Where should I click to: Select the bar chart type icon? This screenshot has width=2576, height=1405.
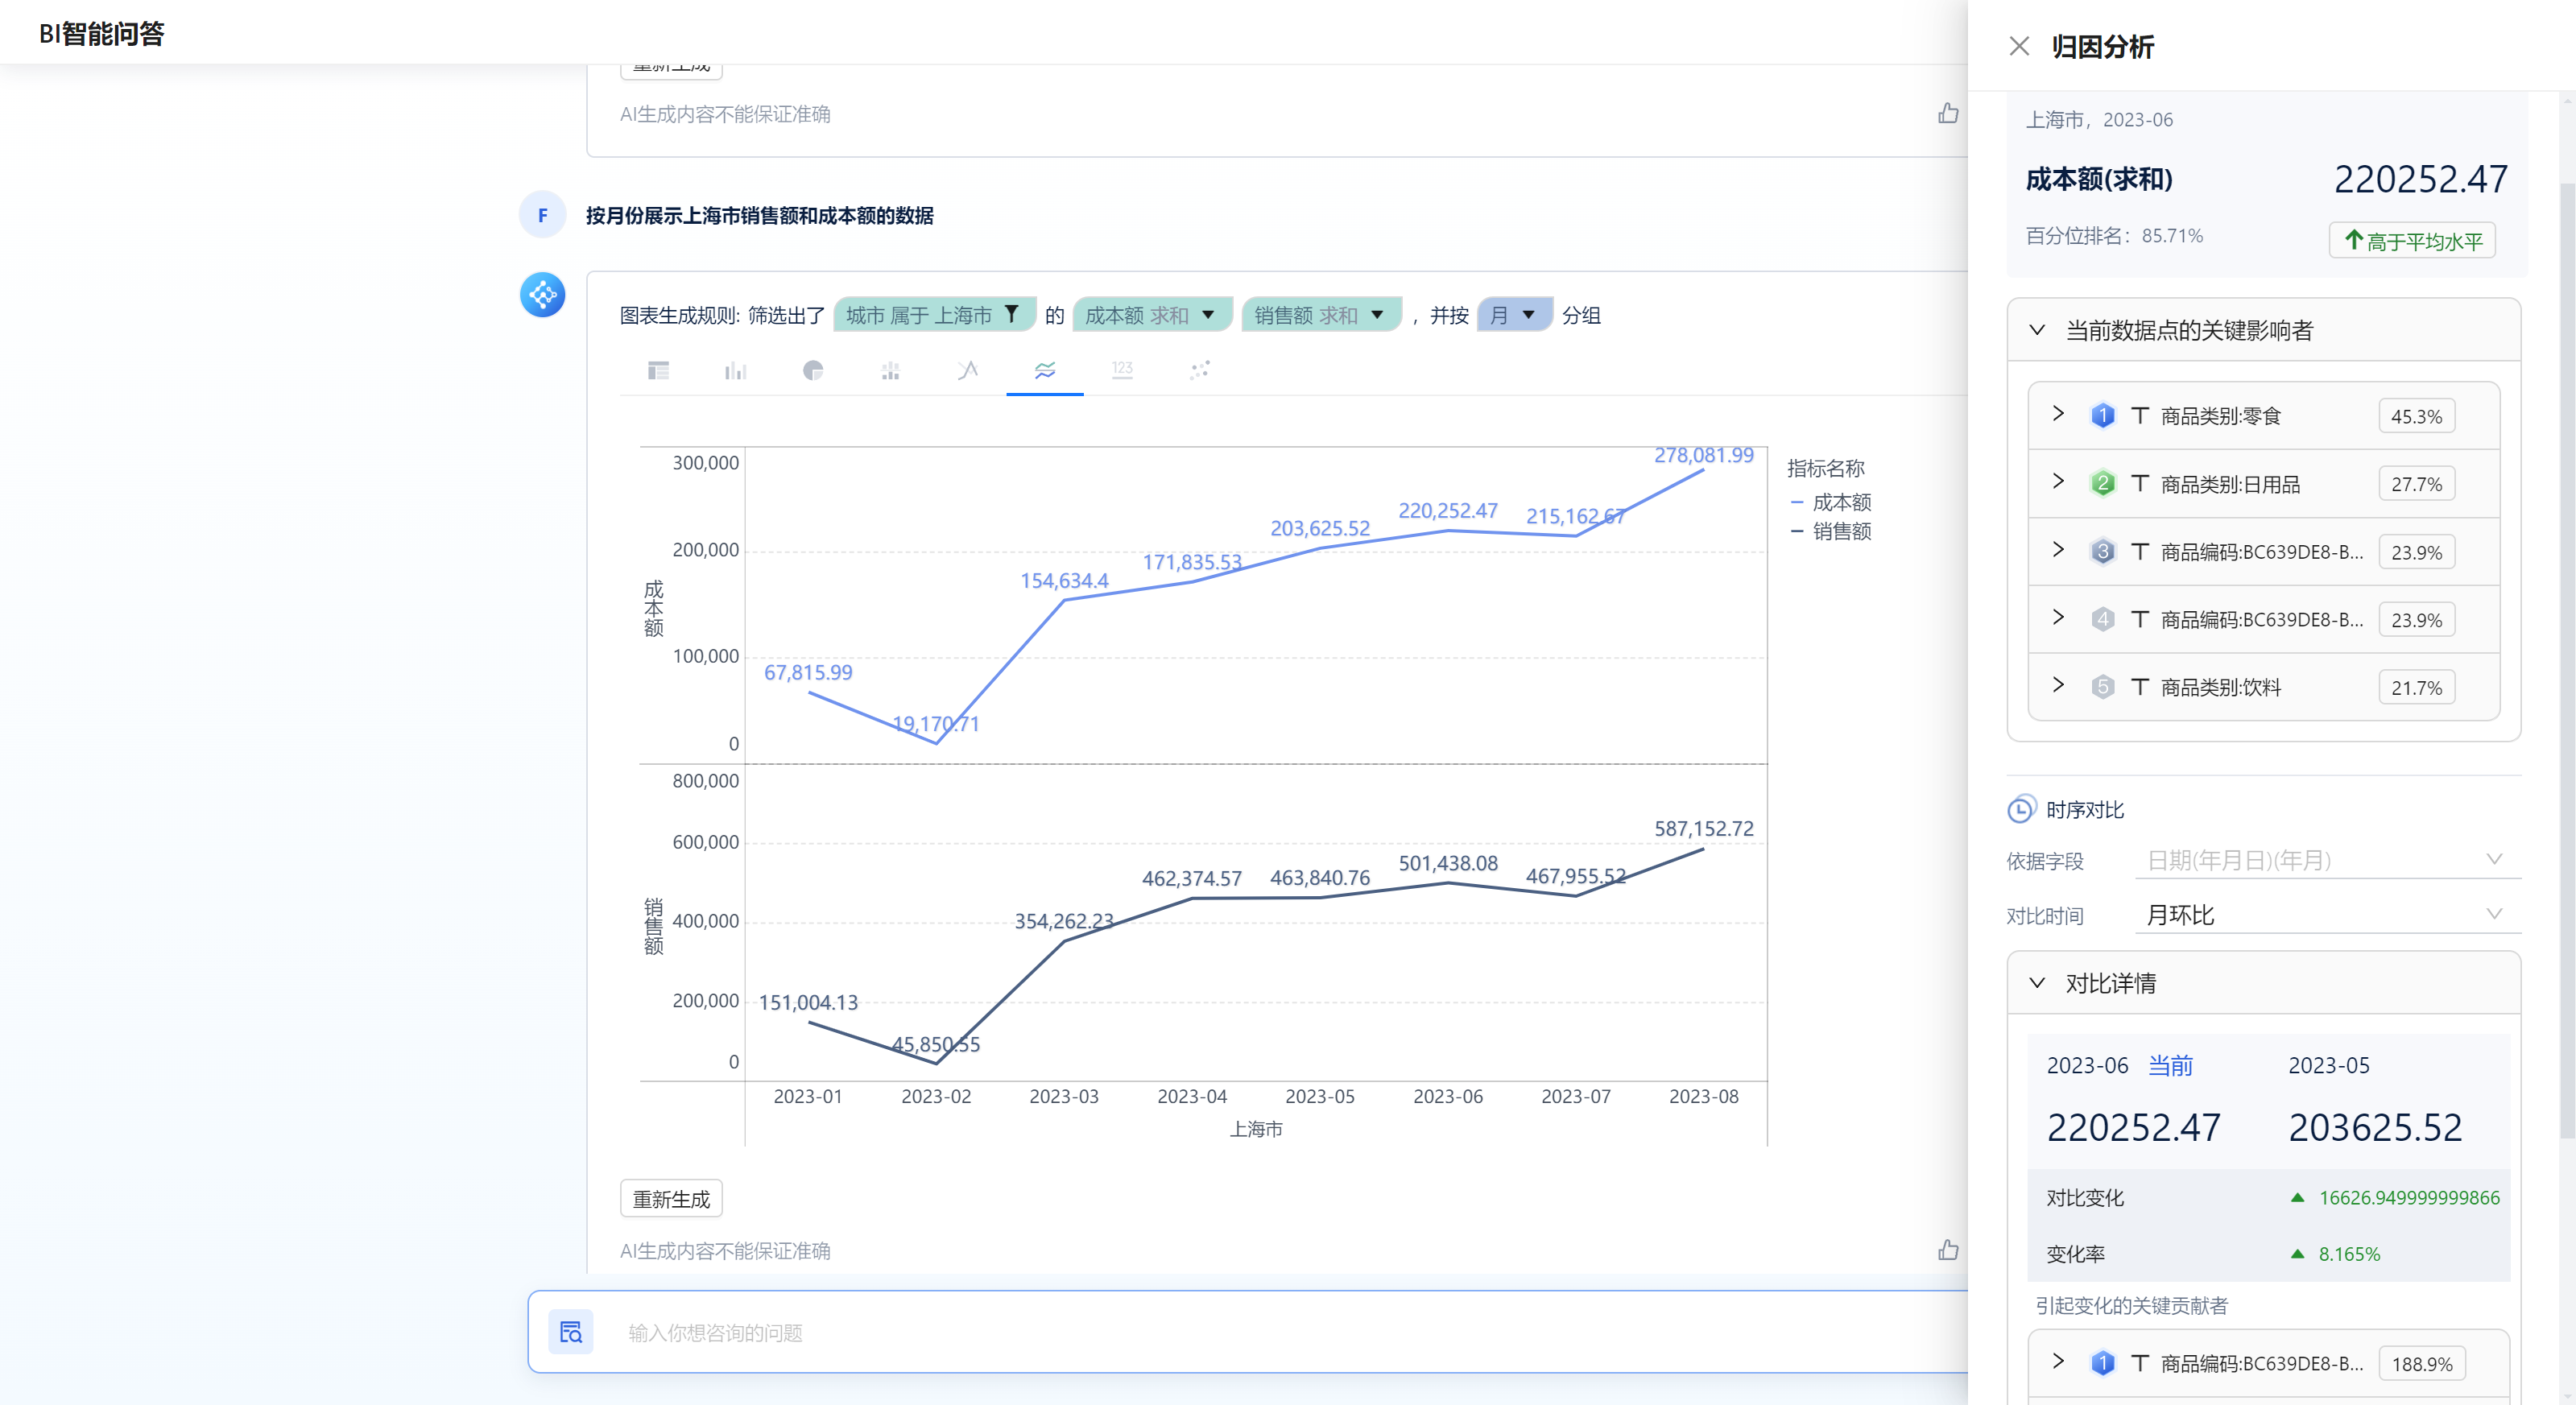tap(735, 371)
